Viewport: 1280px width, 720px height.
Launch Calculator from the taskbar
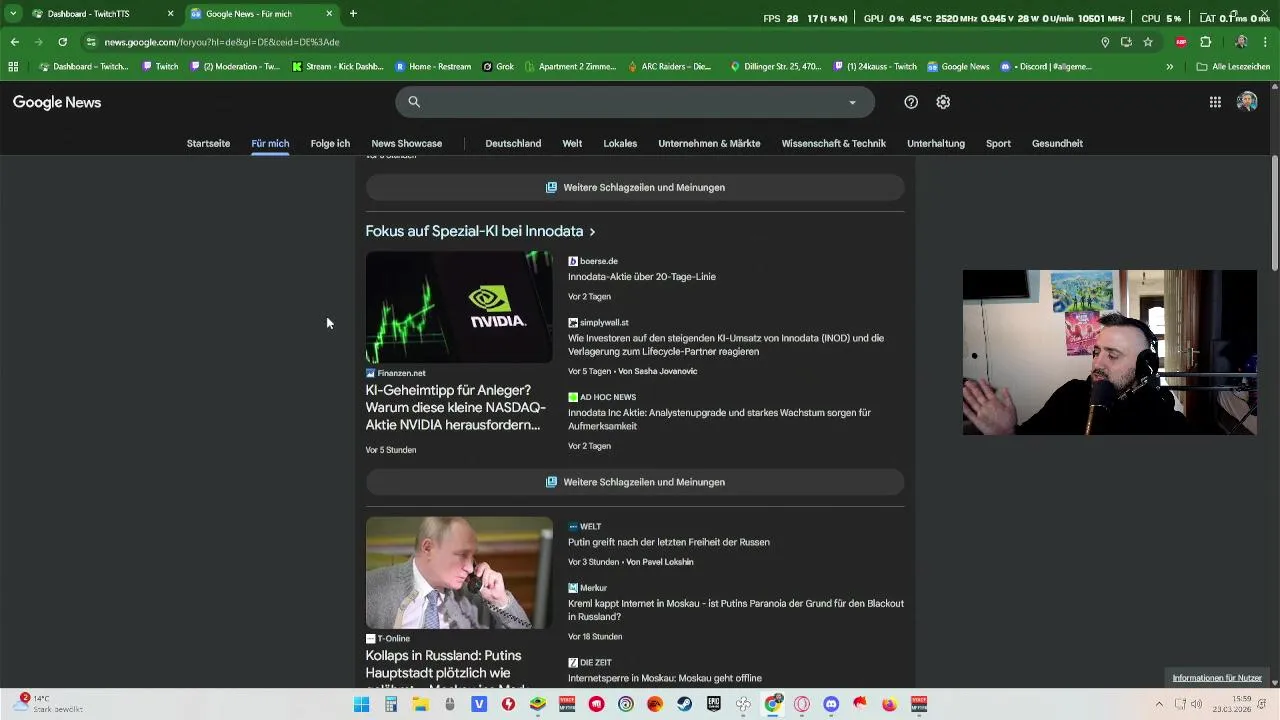click(x=391, y=704)
